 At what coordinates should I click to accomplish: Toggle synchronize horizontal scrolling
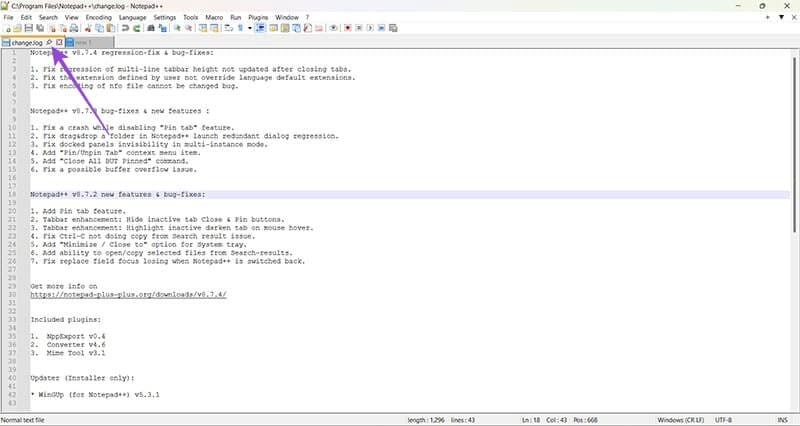(x=214, y=28)
